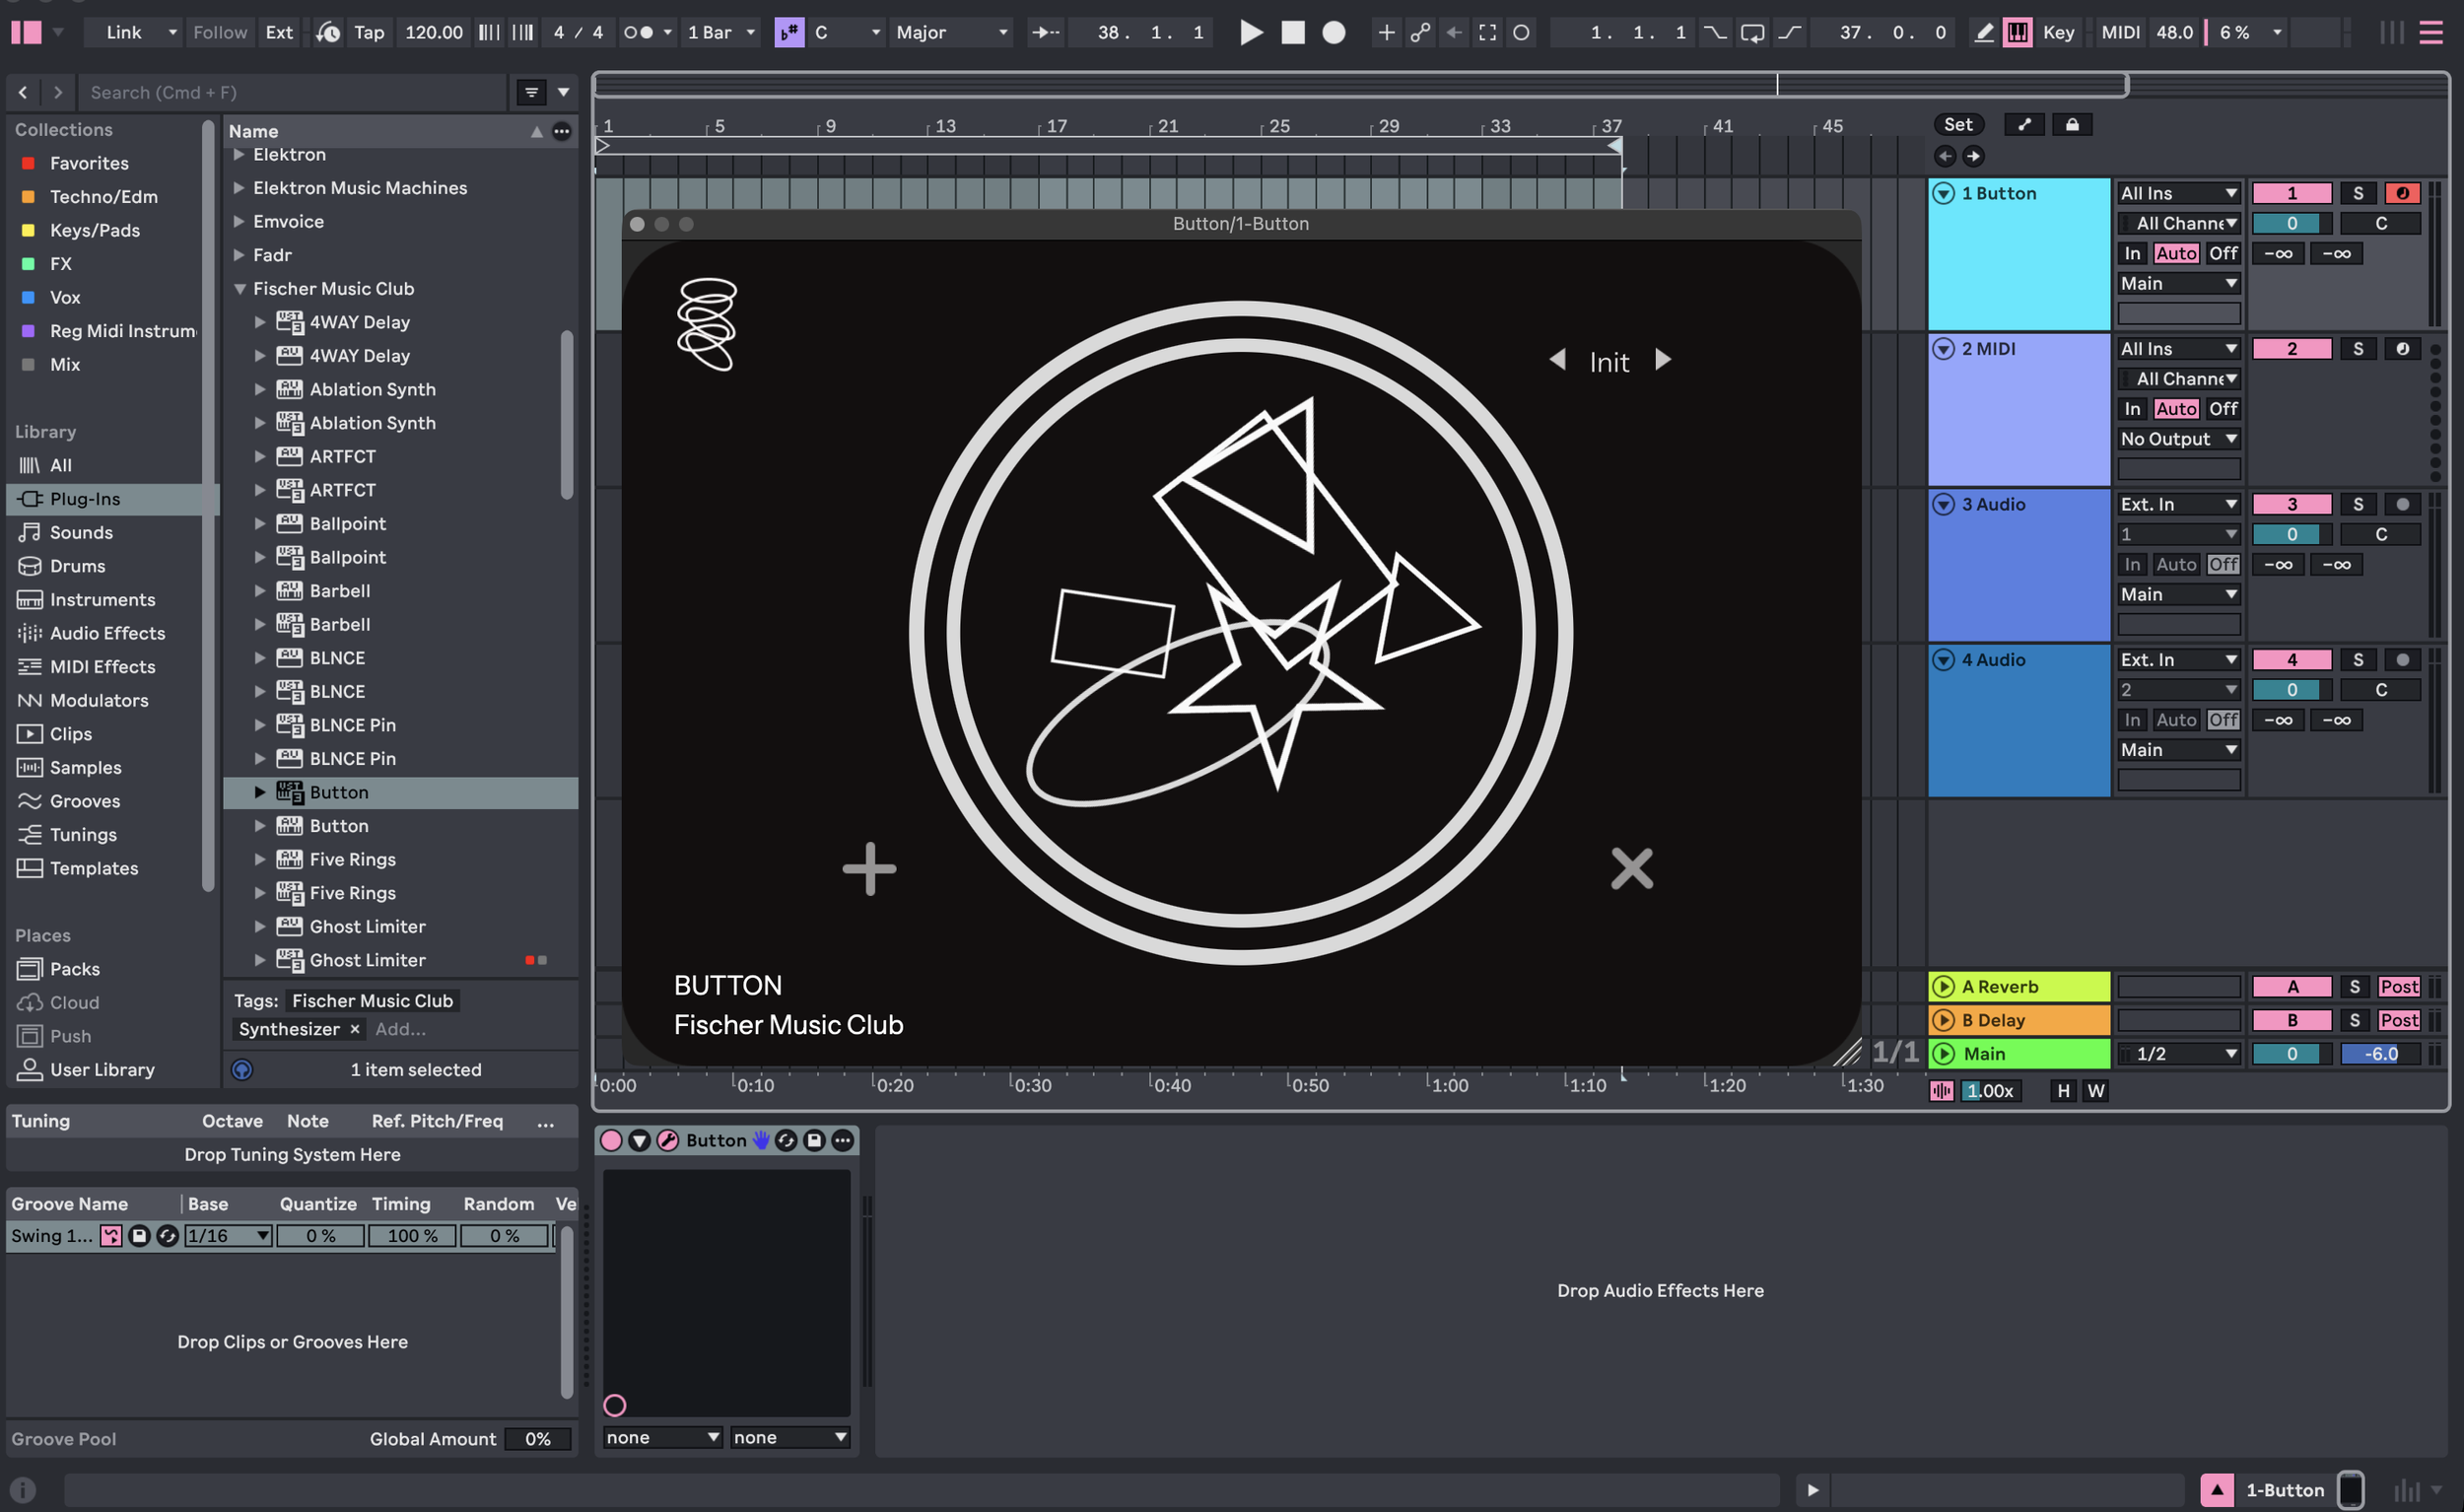Open the Major scale dropdown
Image resolution: width=2464 pixels, height=1512 pixels.
951,32
